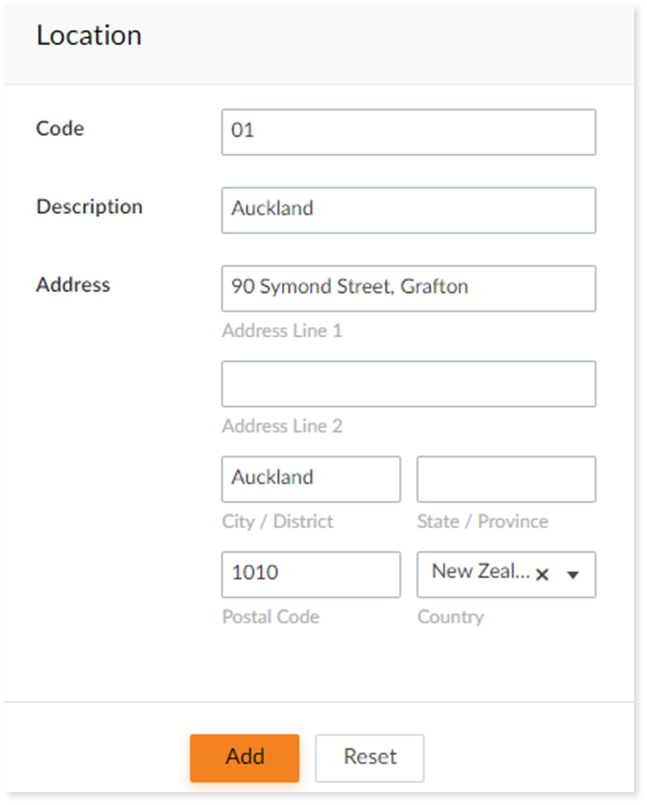The width and height of the screenshot is (647, 805).
Task: Click the empty Address Line 2 field
Action: click(x=408, y=383)
